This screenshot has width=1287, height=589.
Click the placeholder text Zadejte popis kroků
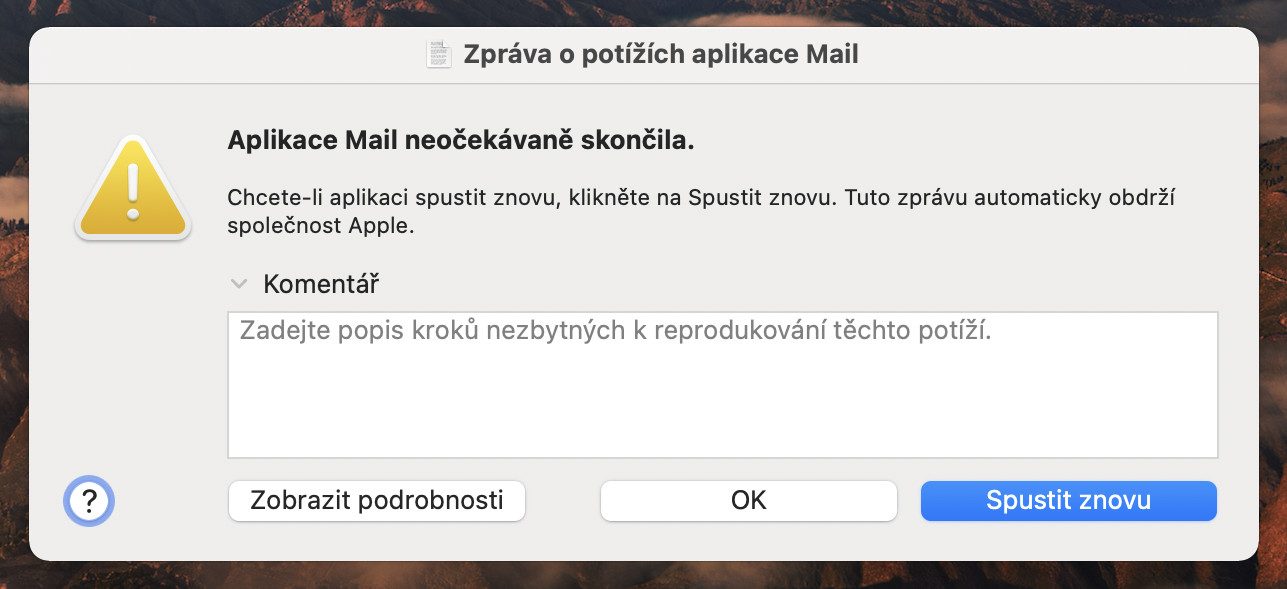[x=615, y=331]
